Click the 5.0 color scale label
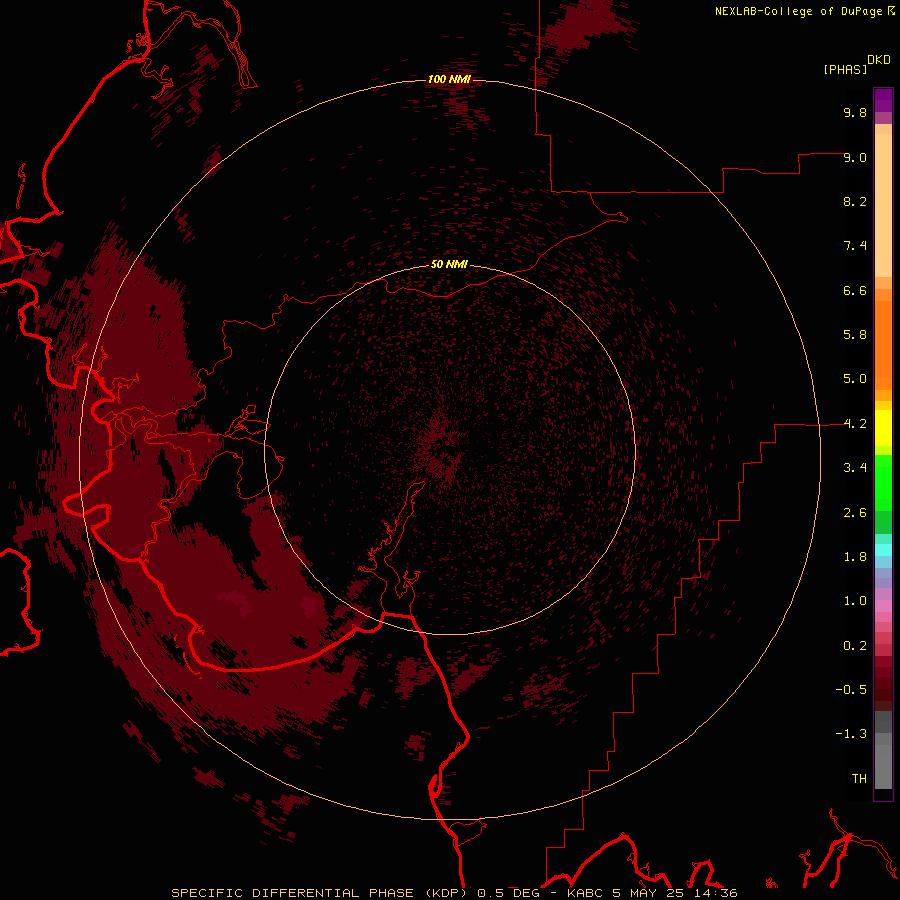900x900 pixels. [x=855, y=379]
